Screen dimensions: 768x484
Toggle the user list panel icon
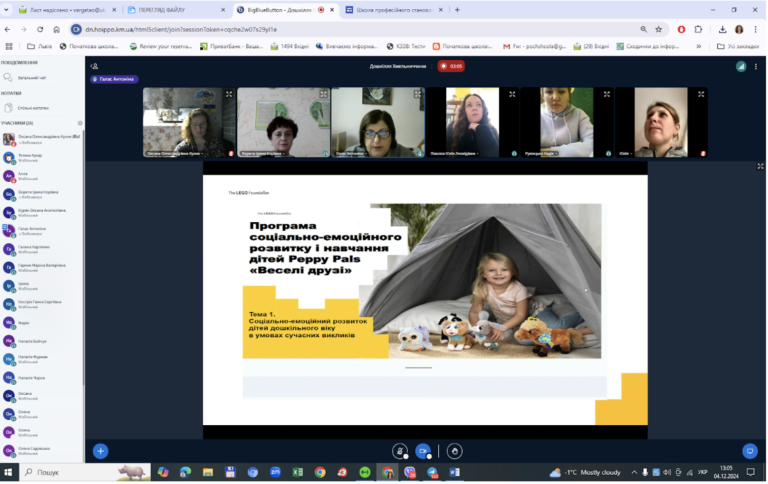tap(94, 66)
